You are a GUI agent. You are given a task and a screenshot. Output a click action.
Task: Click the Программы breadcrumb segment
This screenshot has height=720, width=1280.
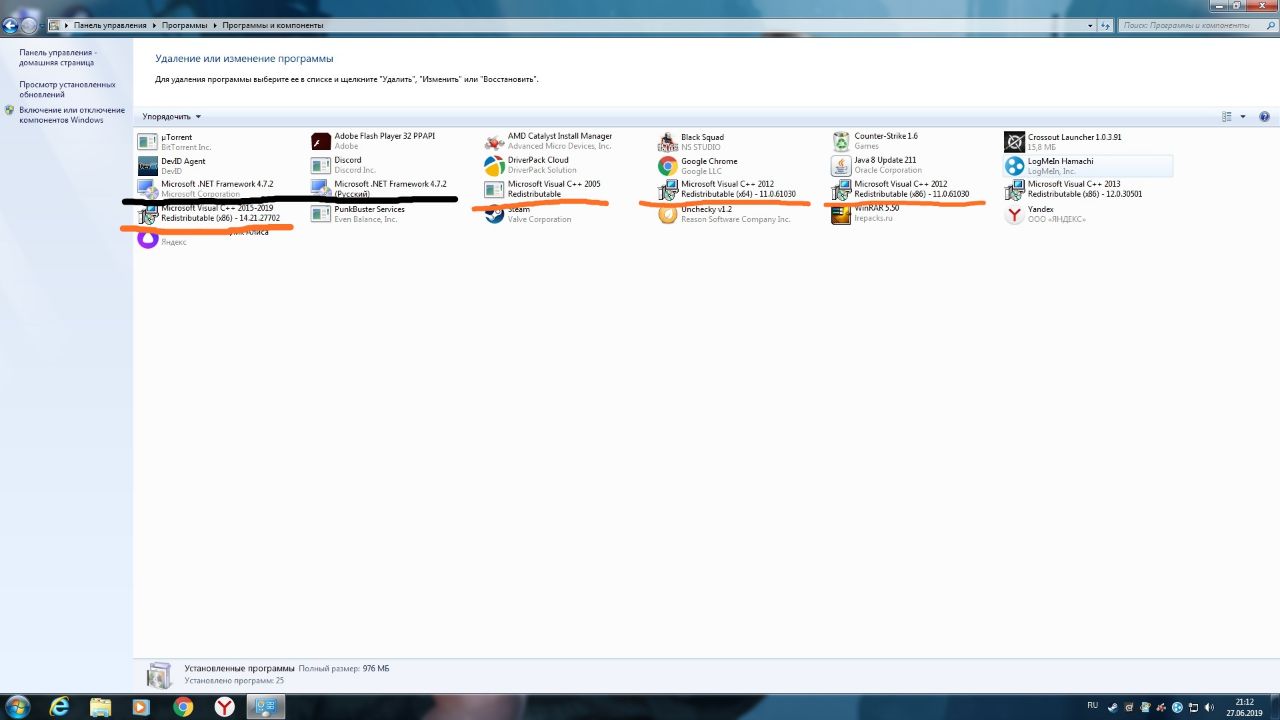pyautogui.click(x=185, y=24)
